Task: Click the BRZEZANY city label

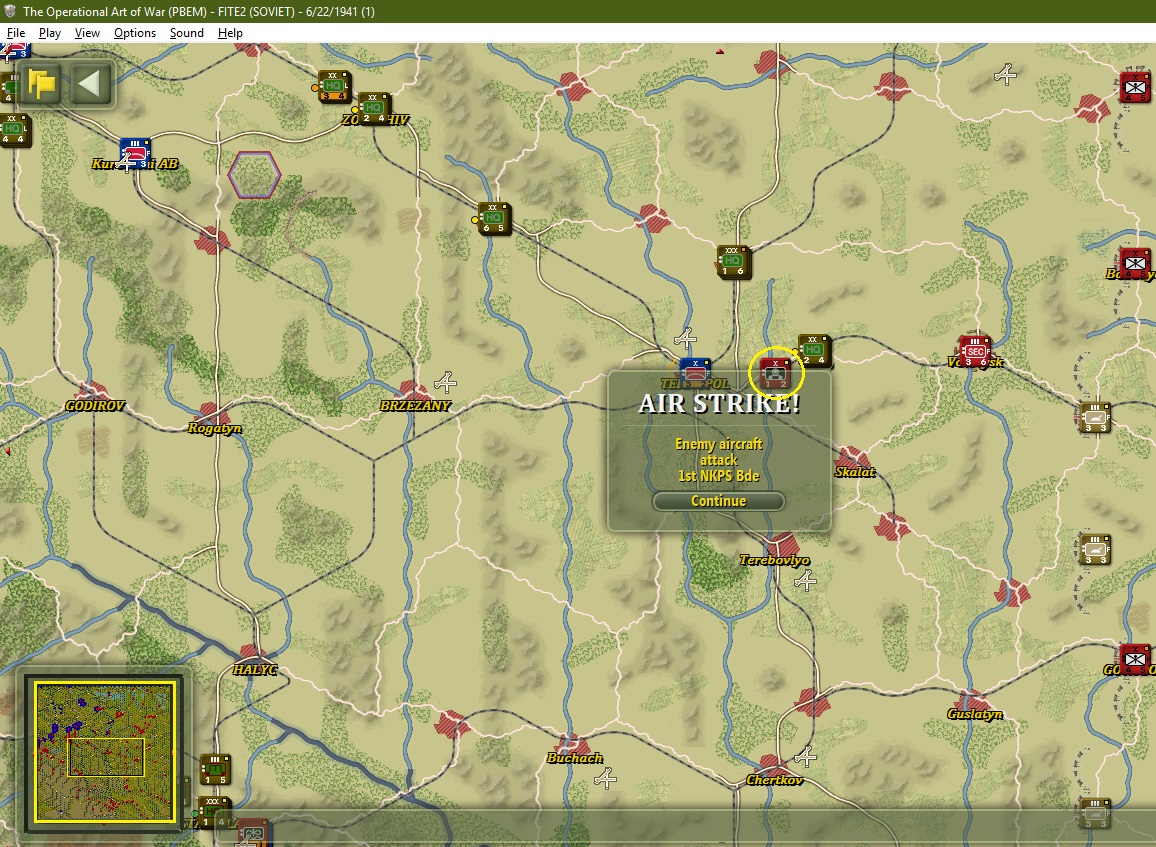Action: tap(415, 405)
